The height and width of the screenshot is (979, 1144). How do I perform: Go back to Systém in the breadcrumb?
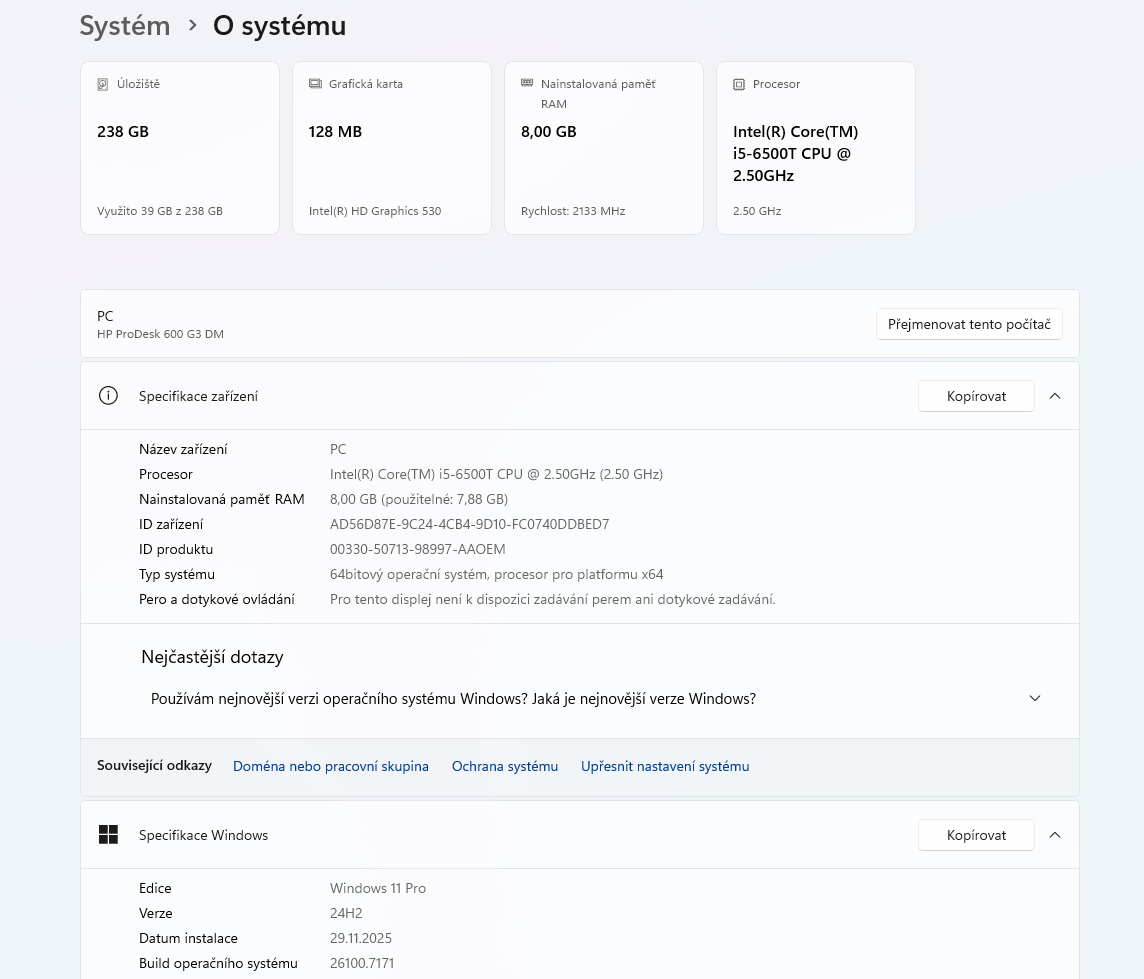(125, 26)
